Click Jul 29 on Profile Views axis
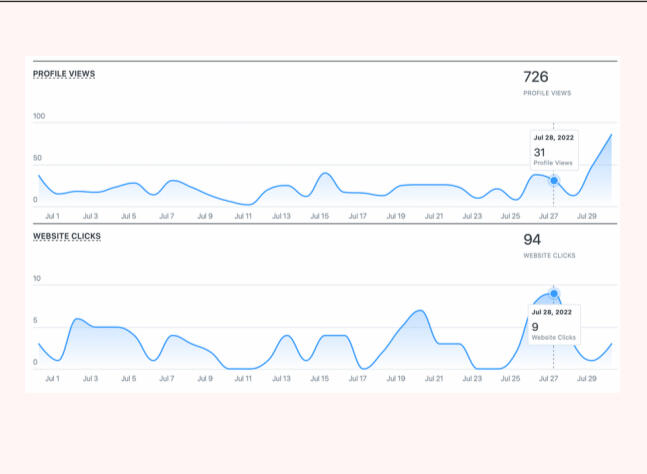Screen dimensions: 647x474 pyautogui.click(x=587, y=216)
